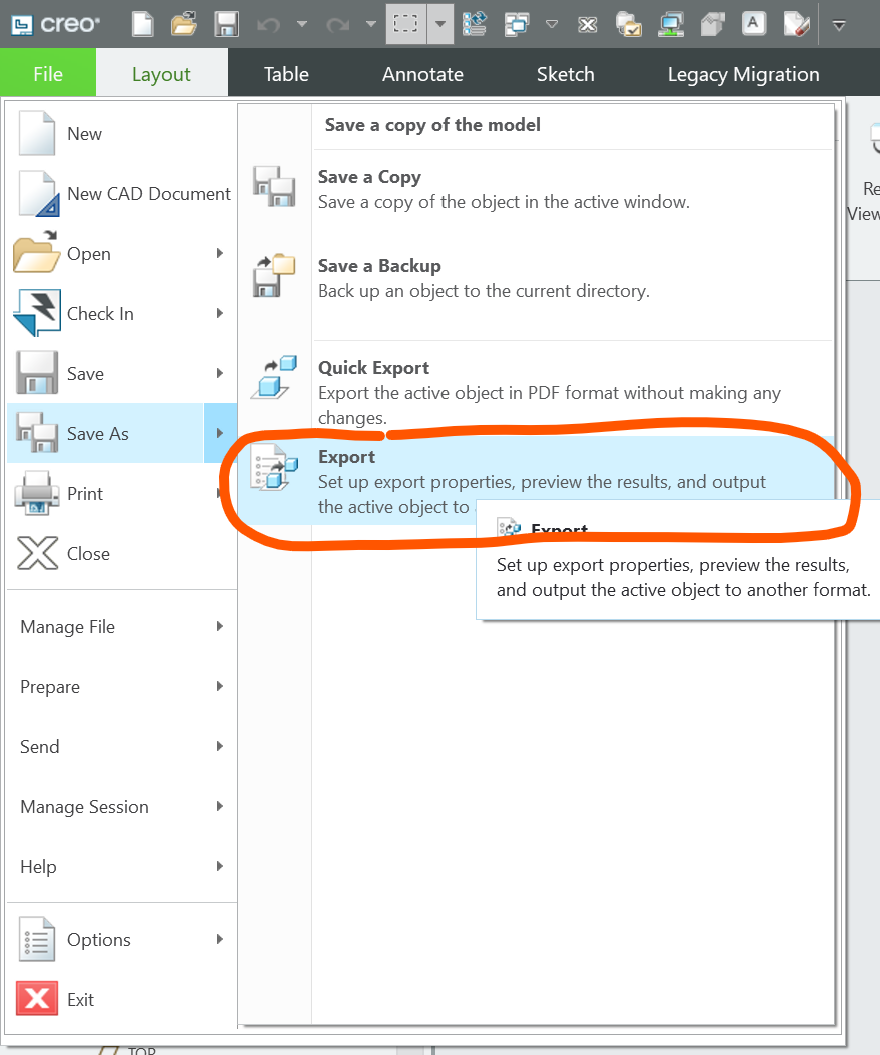Expand the toolbar overflow chevron on the right
880x1055 pixels.
pyautogui.click(x=840, y=25)
